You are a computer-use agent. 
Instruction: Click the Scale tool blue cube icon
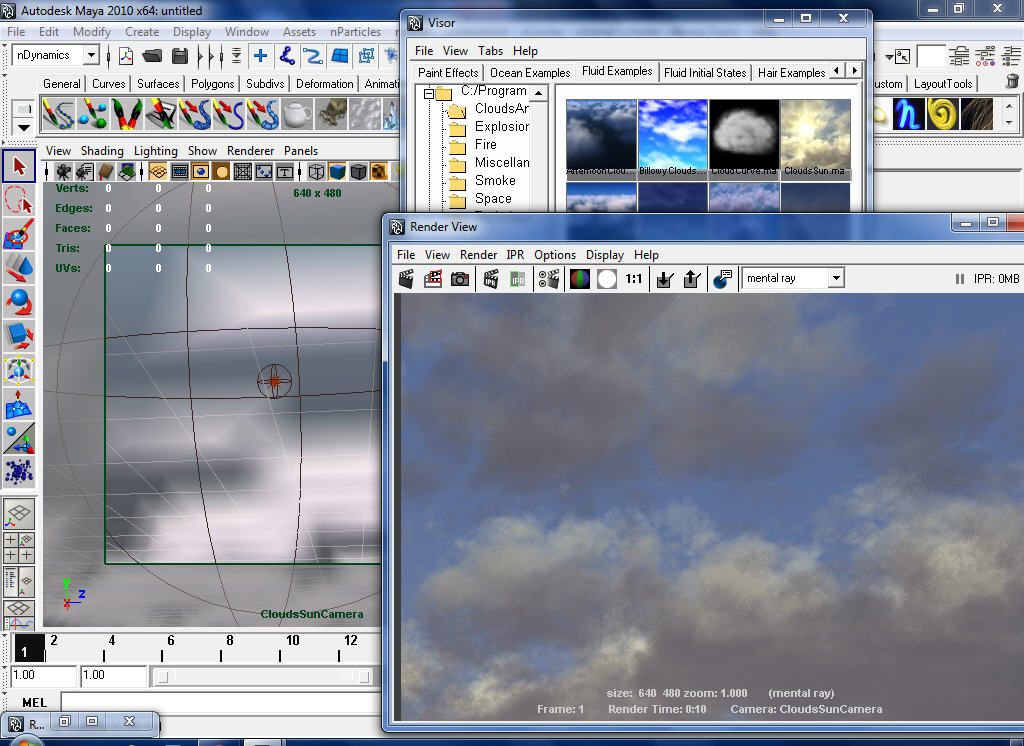19,336
